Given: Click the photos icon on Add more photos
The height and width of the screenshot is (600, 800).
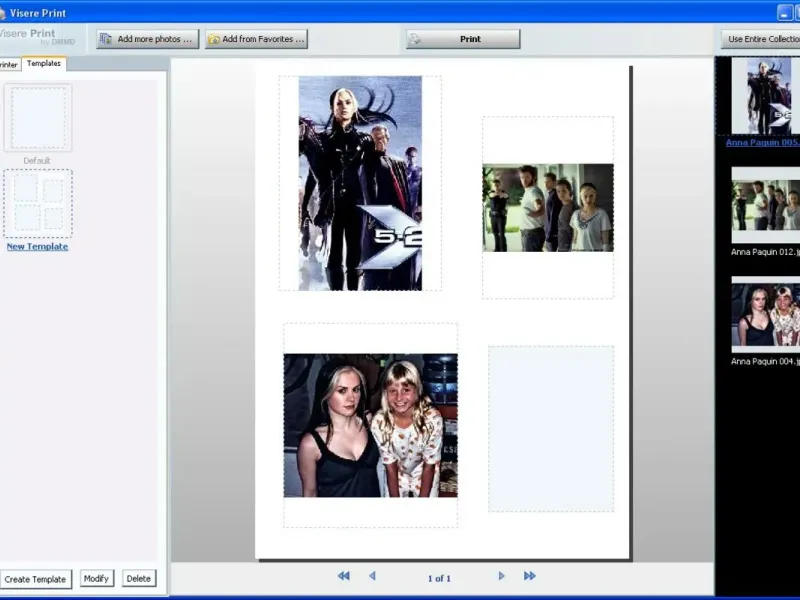Looking at the screenshot, I should point(106,39).
